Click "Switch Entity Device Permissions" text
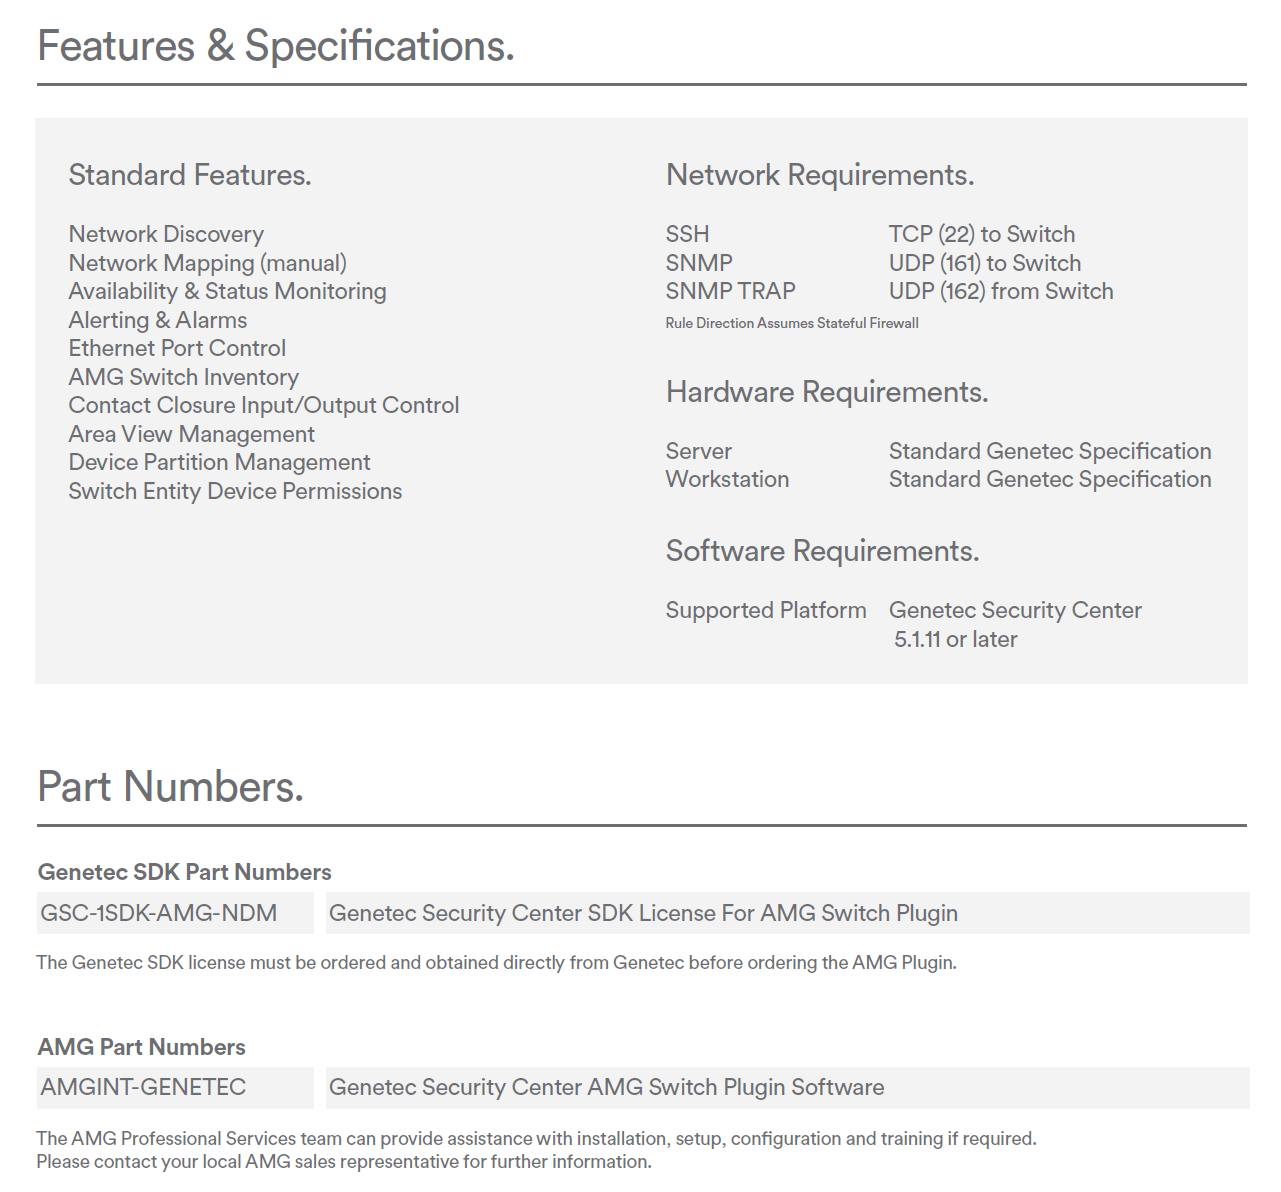This screenshot has height=1192, width=1281. [235, 491]
